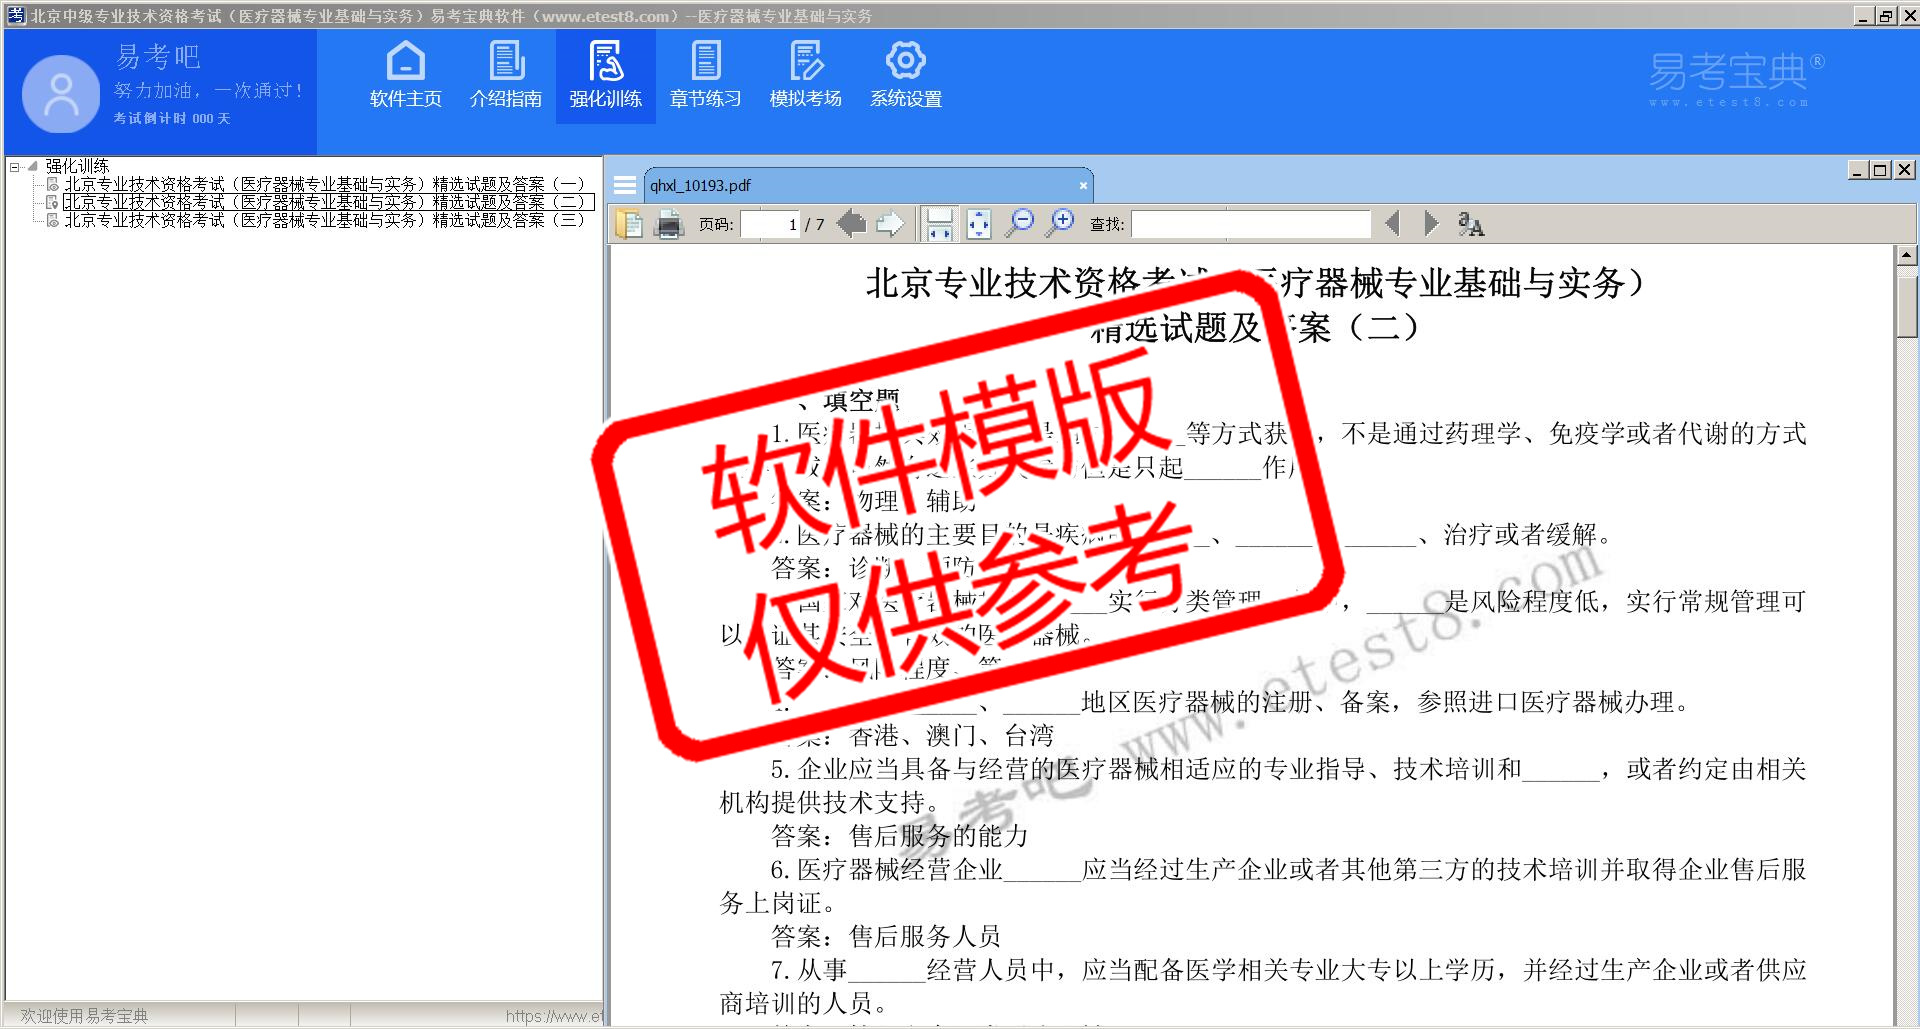Viewport: 1920px width, 1029px height.
Task: Zoom in the PDF document
Action: click(x=1060, y=223)
